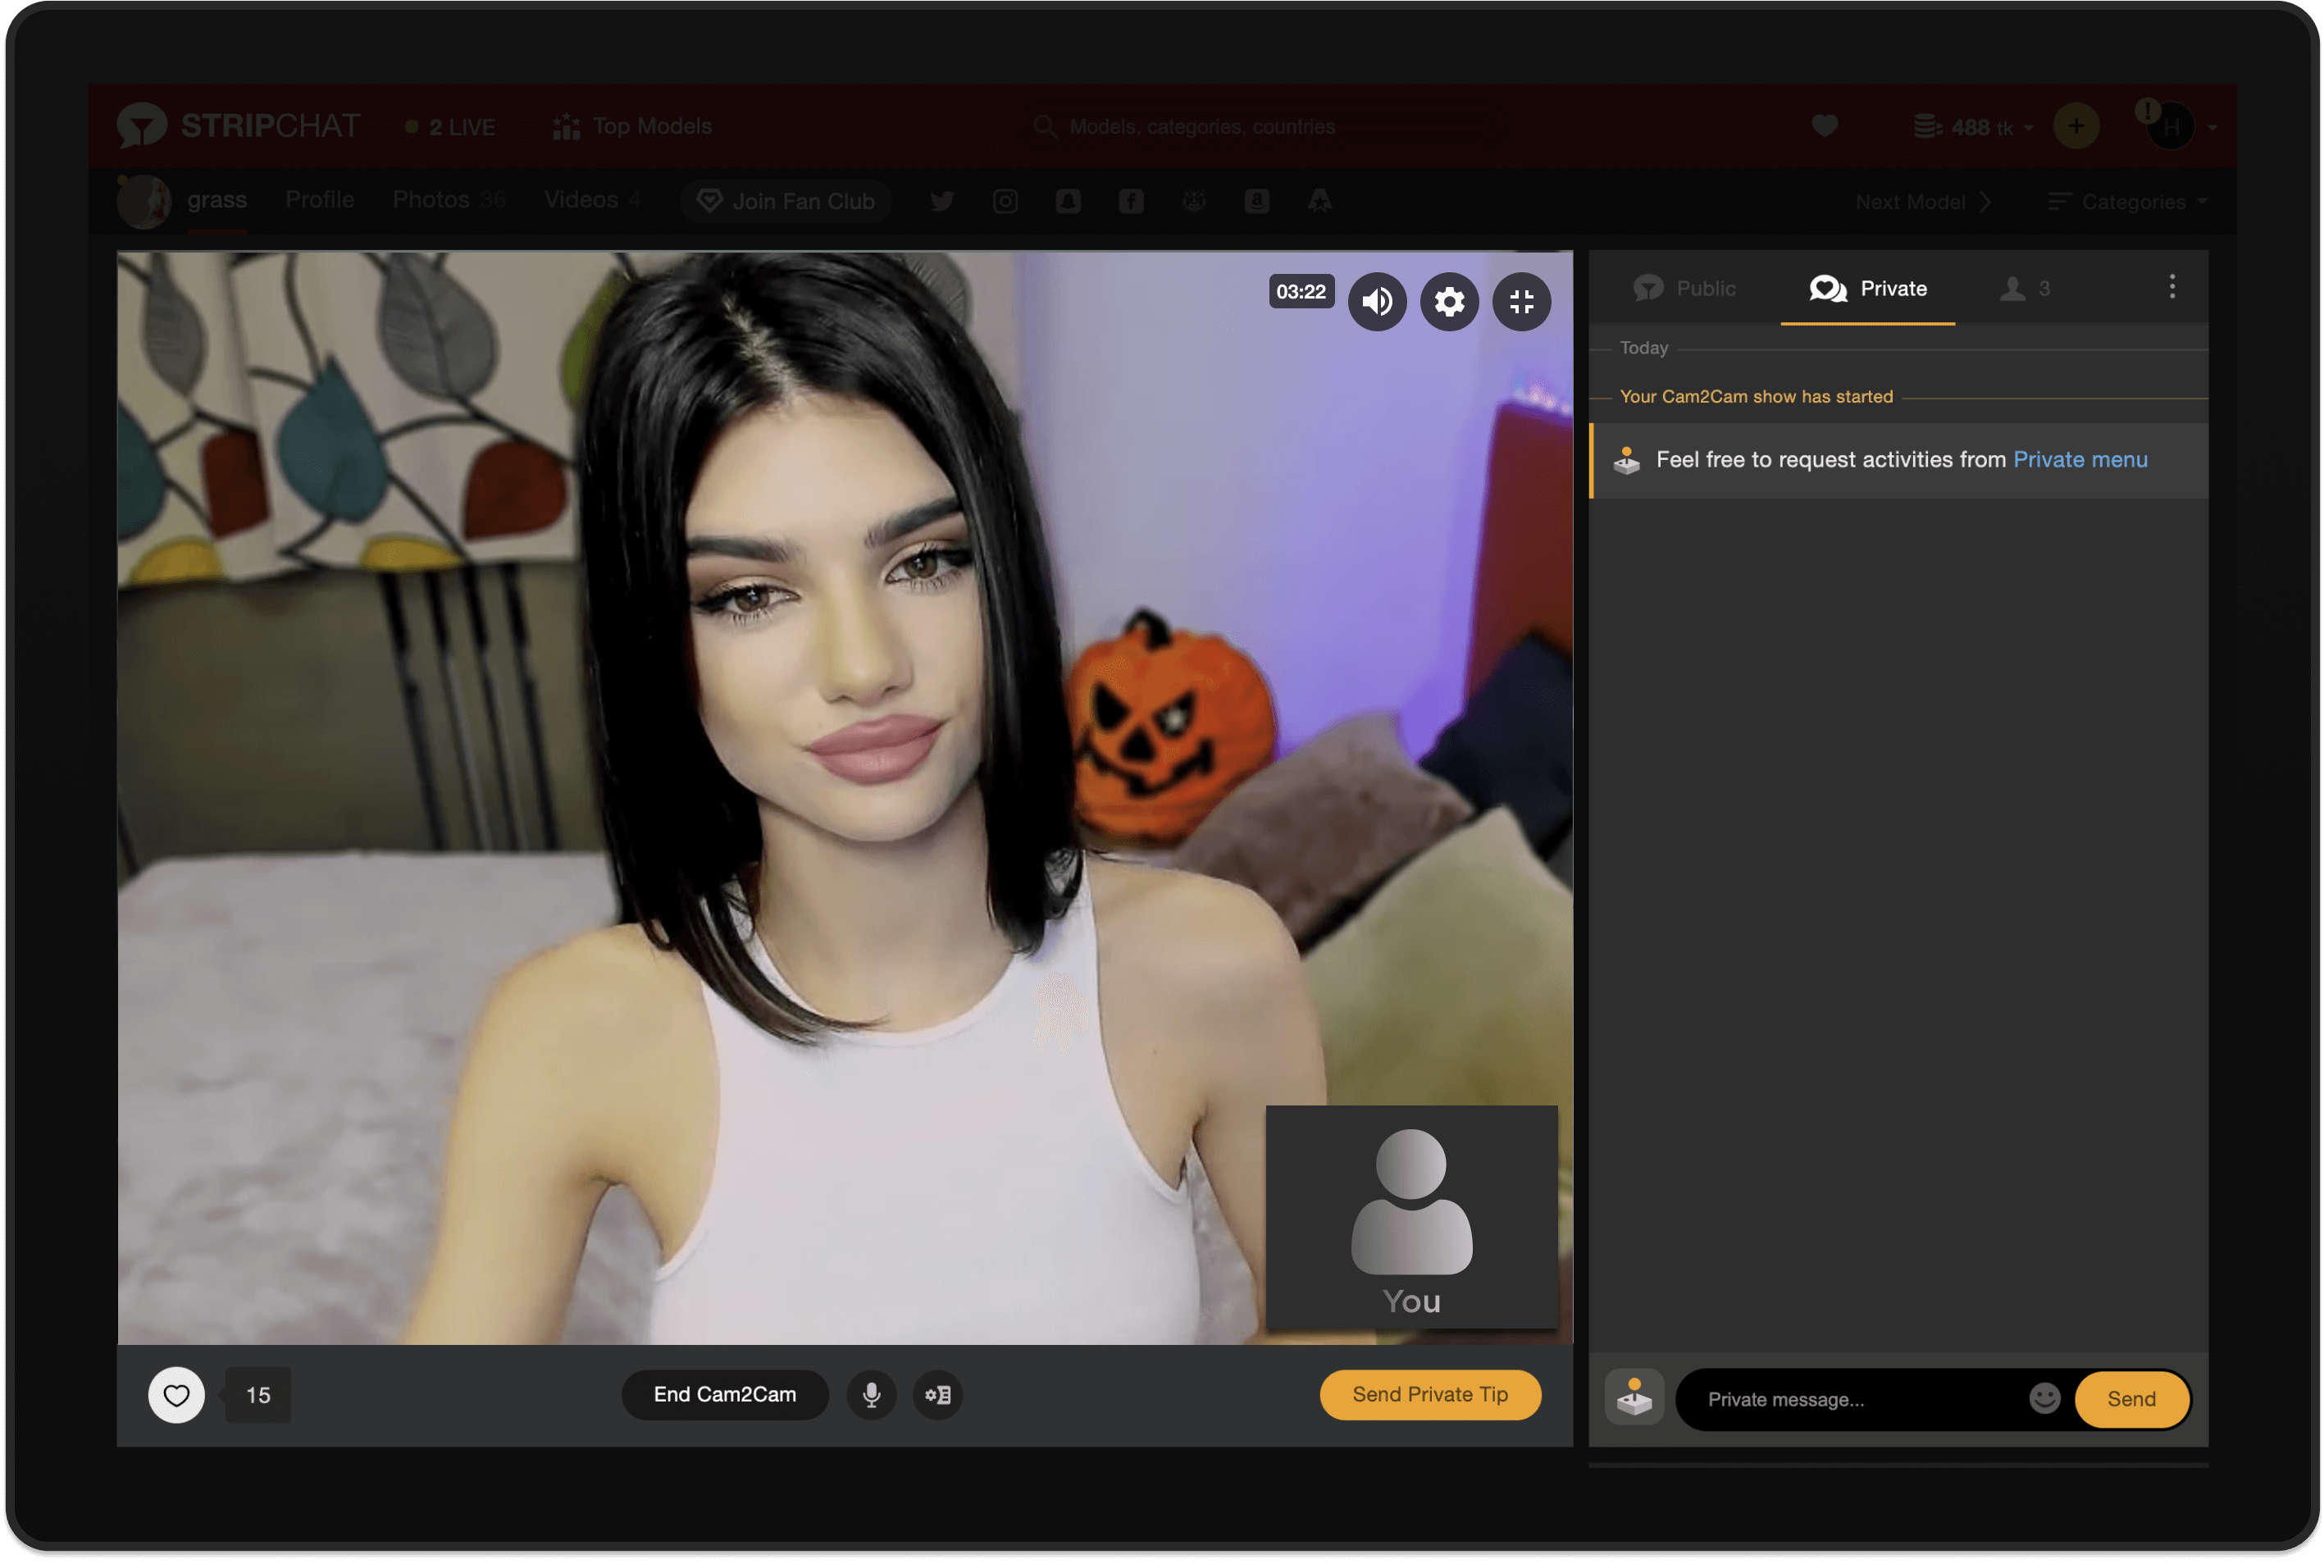The image size is (2324, 1568).
Task: Exit fullscreen with the collapse icon
Action: pyautogui.click(x=1521, y=301)
